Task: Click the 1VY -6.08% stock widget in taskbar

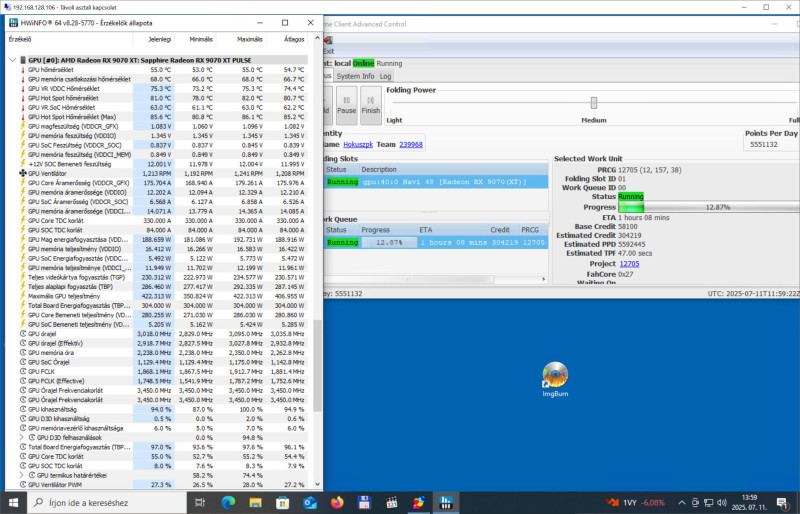Action: [636, 503]
